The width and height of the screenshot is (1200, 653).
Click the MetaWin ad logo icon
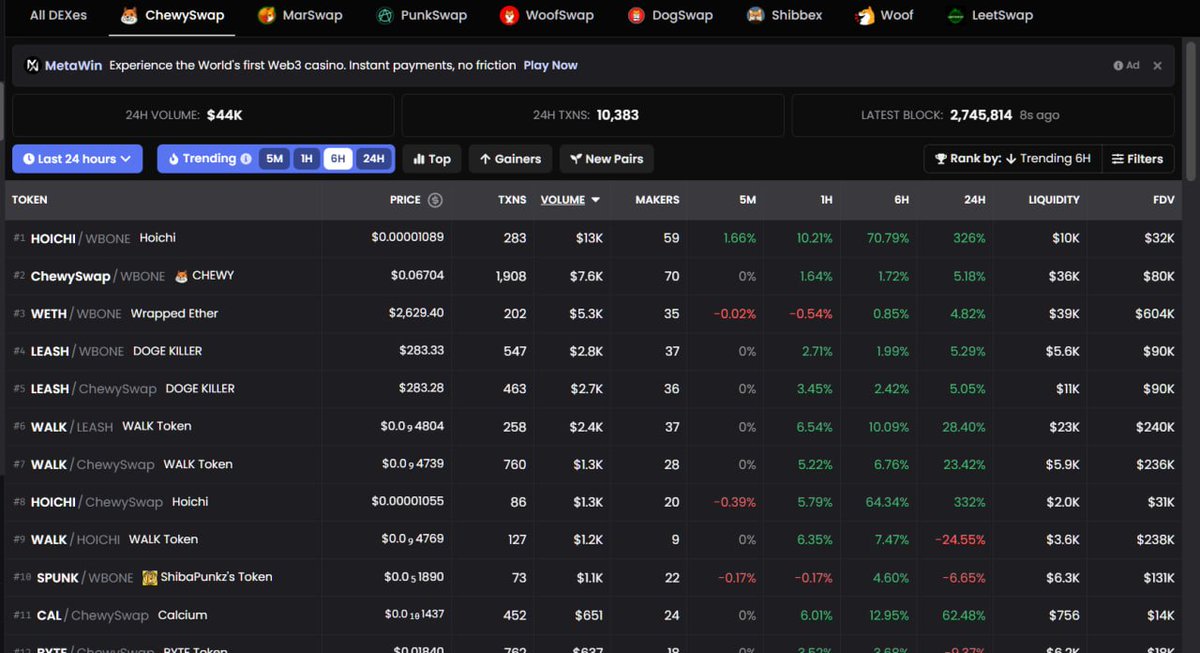tap(32, 65)
